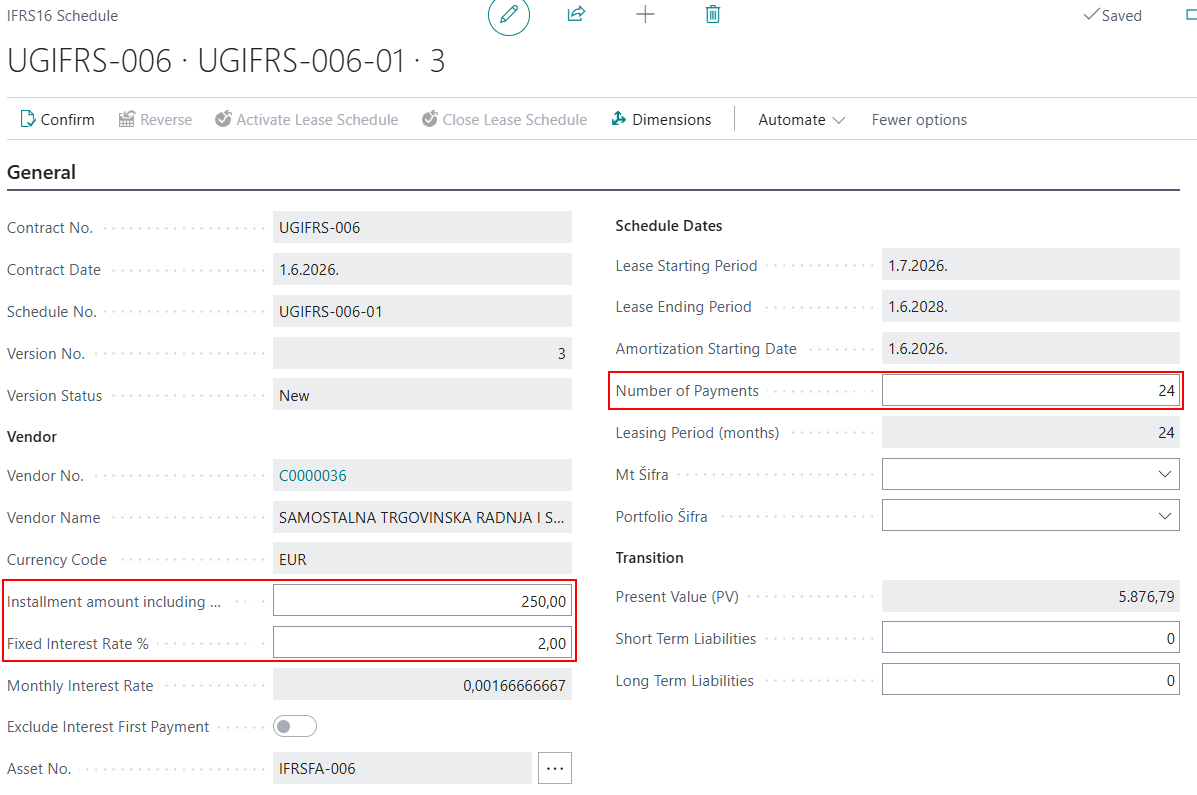Click the Fixed Interest Rate % field
Viewport: 1197px width, 795px height.
422,643
